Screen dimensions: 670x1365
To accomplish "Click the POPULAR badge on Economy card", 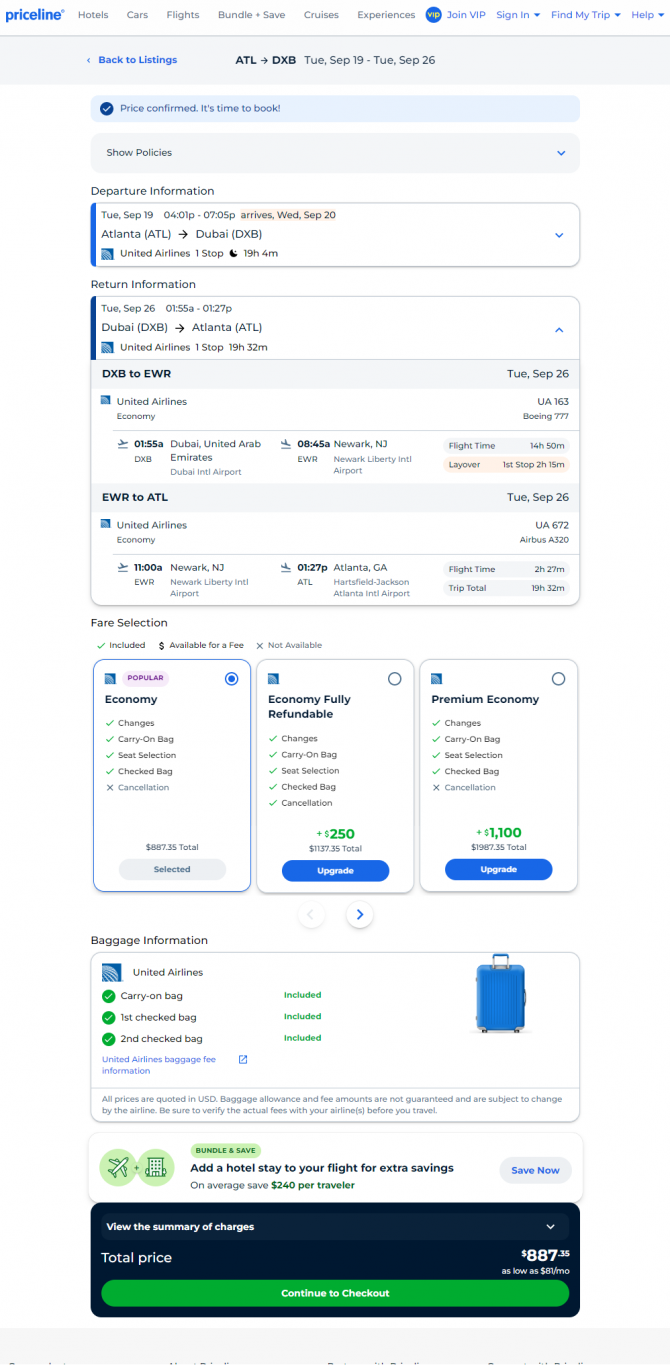I will [146, 678].
